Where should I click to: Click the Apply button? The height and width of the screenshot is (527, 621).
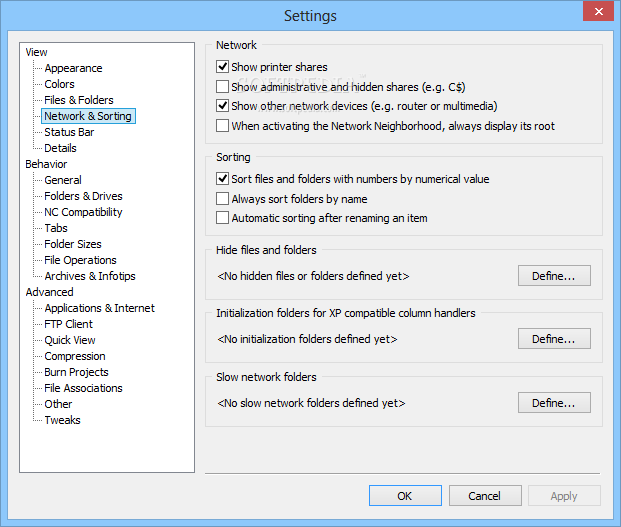click(x=564, y=496)
